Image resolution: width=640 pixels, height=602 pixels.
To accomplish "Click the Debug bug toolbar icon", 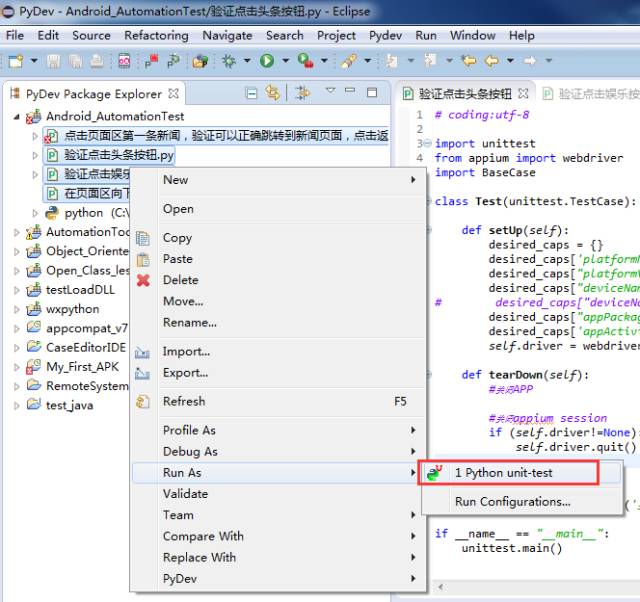I will point(229,61).
